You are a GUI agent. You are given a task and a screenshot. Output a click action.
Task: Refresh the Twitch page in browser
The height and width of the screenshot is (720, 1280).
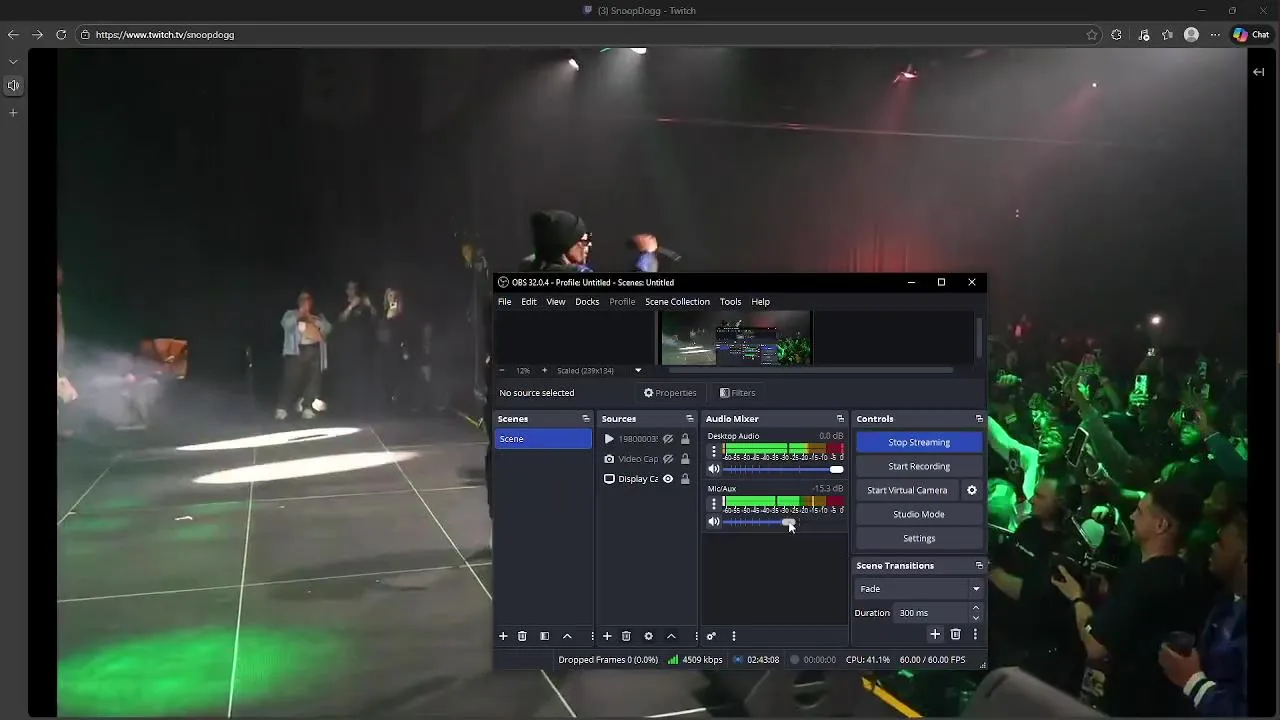61,34
